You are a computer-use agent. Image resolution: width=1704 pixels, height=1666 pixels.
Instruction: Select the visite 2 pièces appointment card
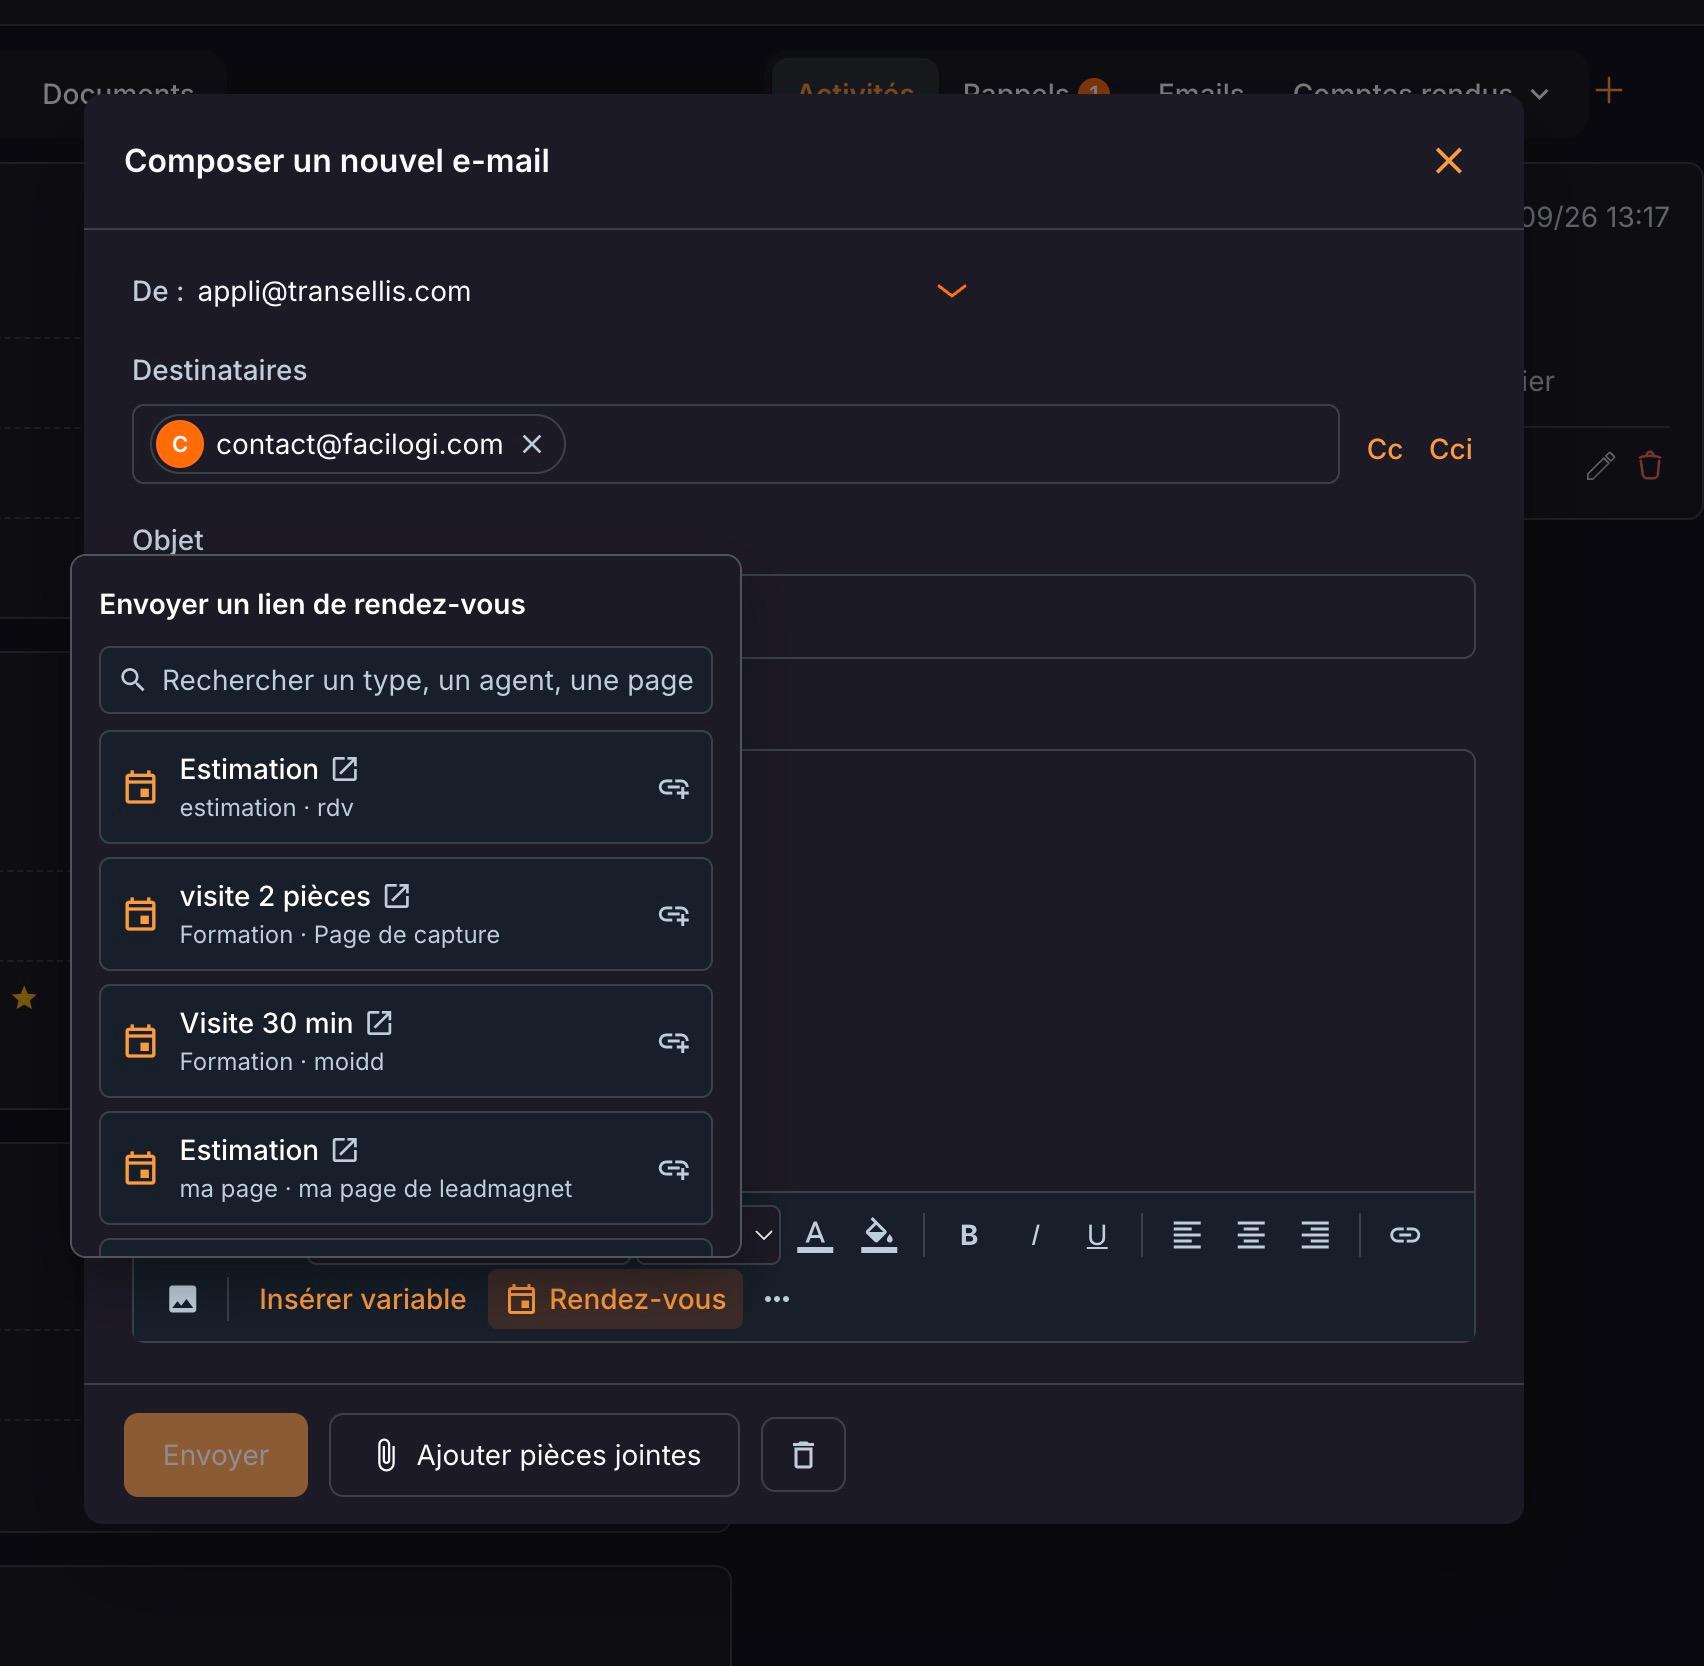[406, 914]
